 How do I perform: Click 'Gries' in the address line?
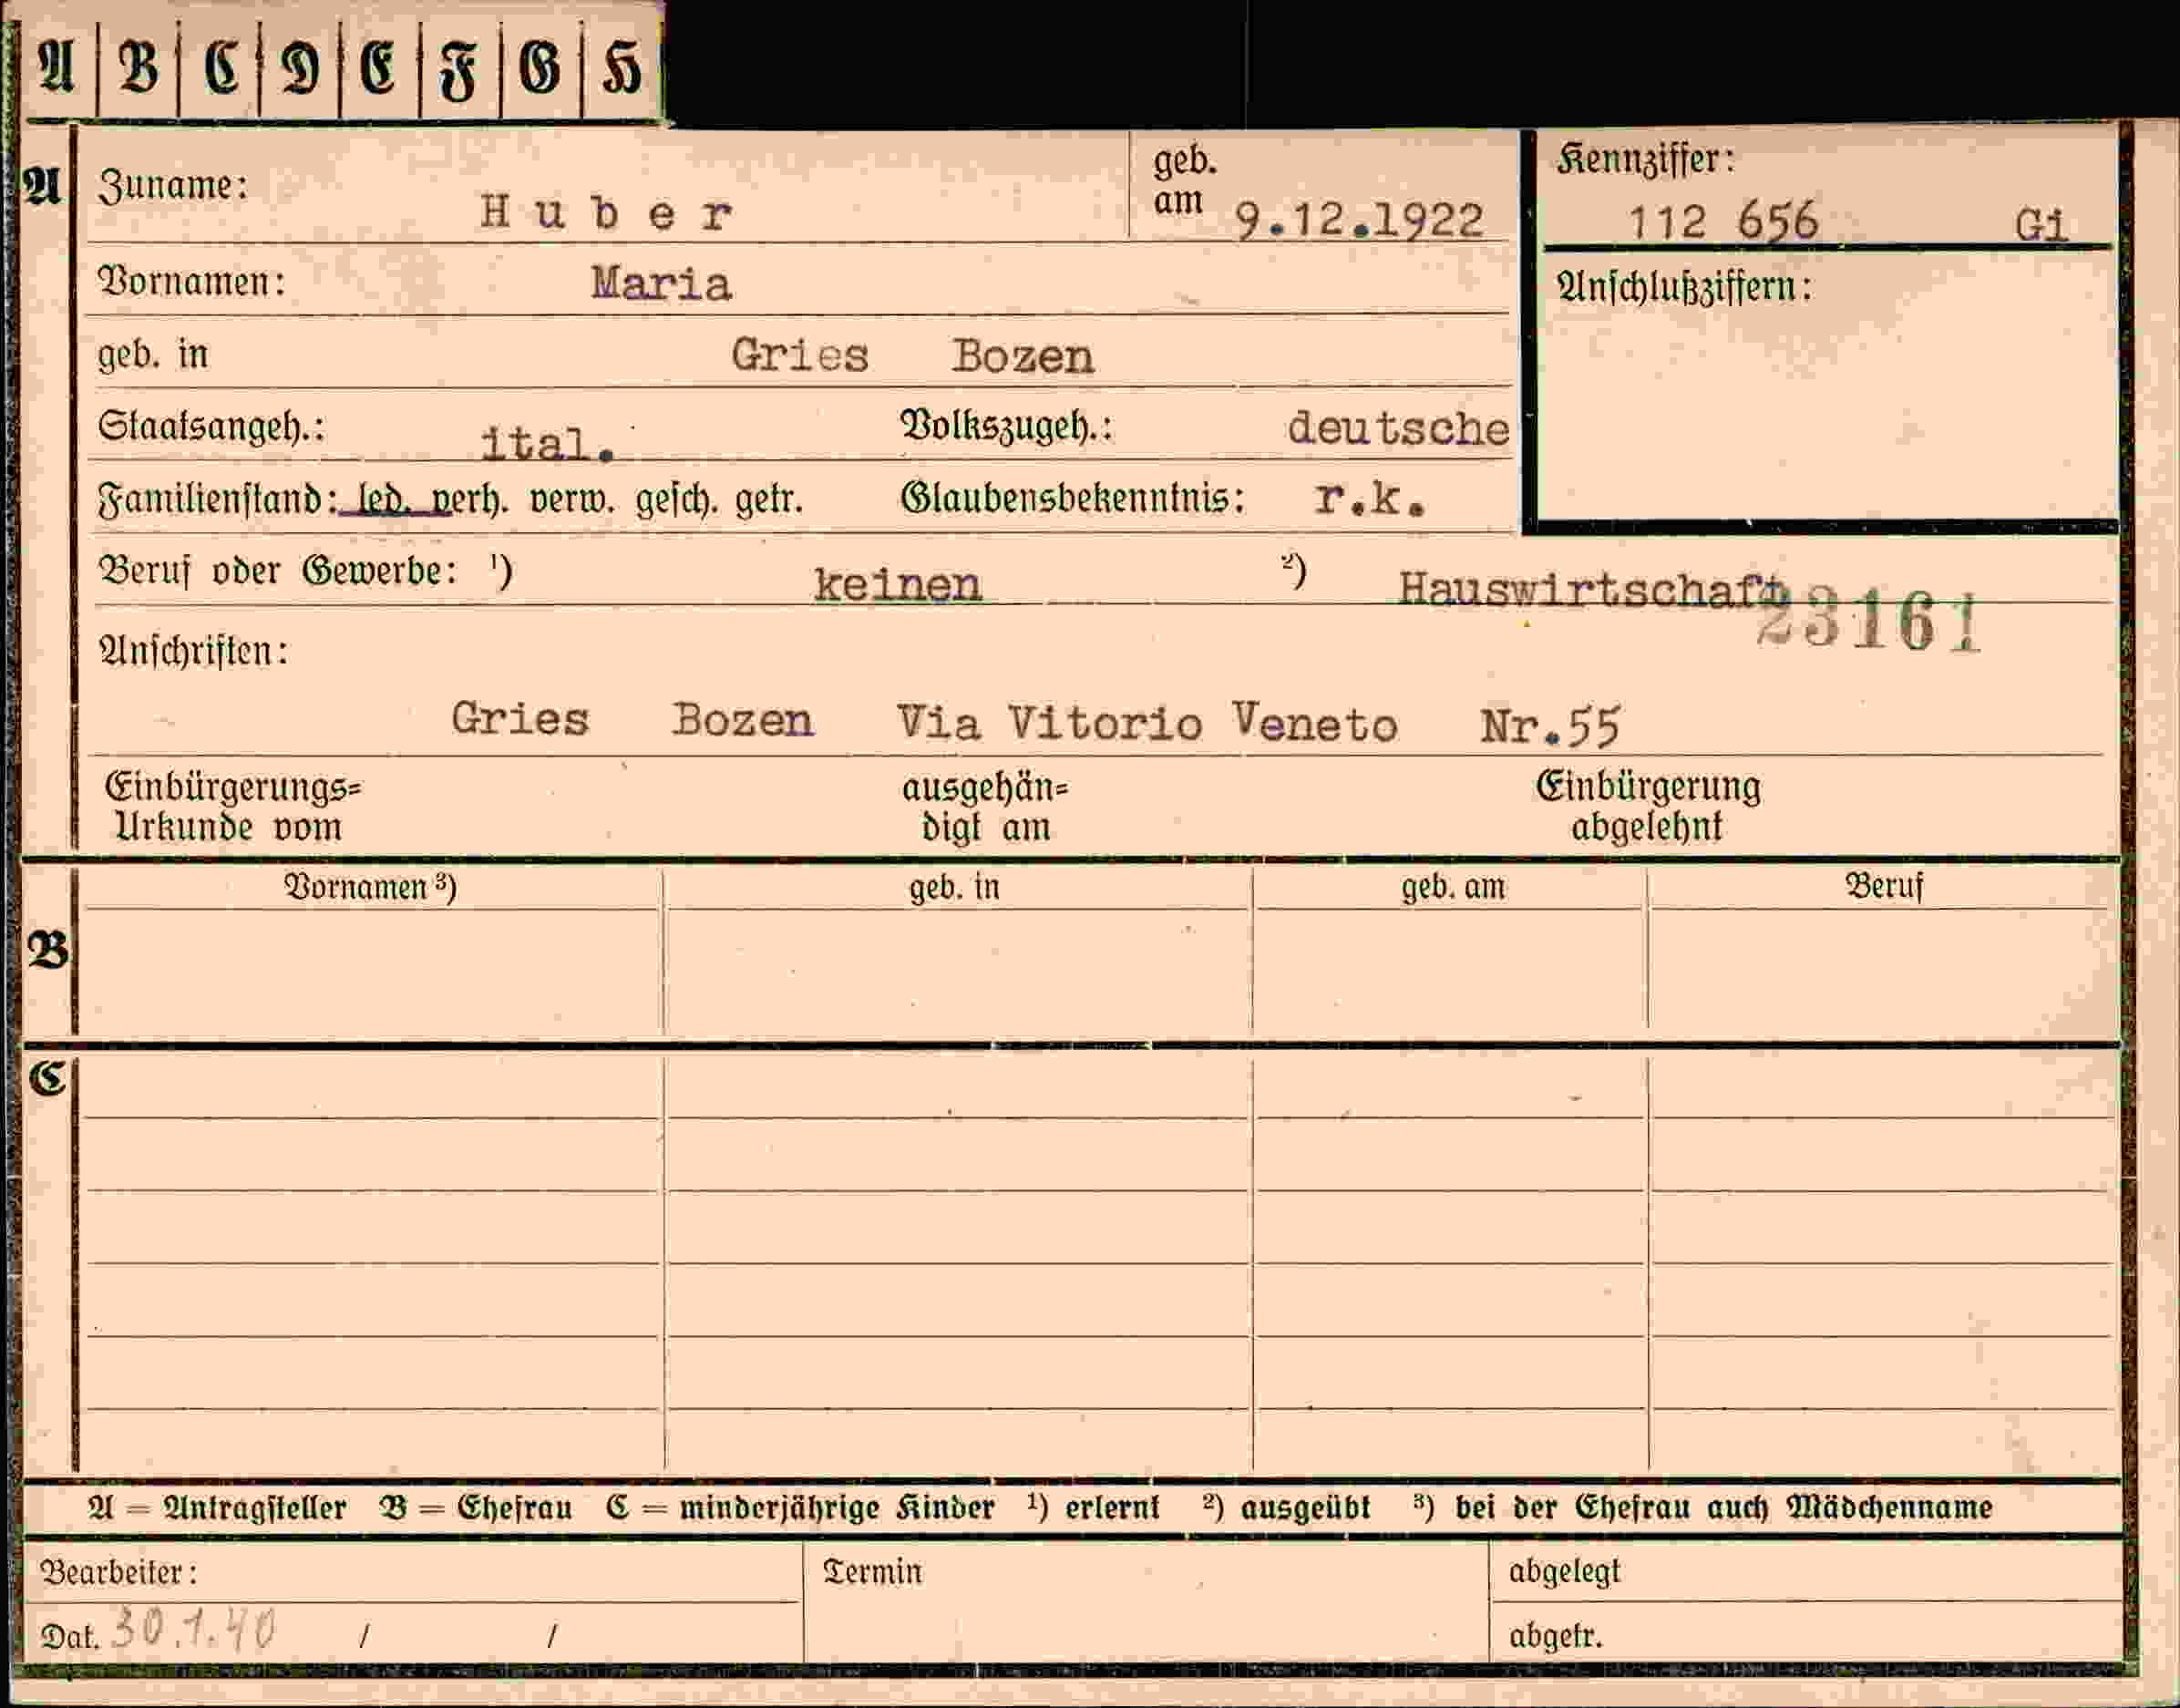pos(520,718)
